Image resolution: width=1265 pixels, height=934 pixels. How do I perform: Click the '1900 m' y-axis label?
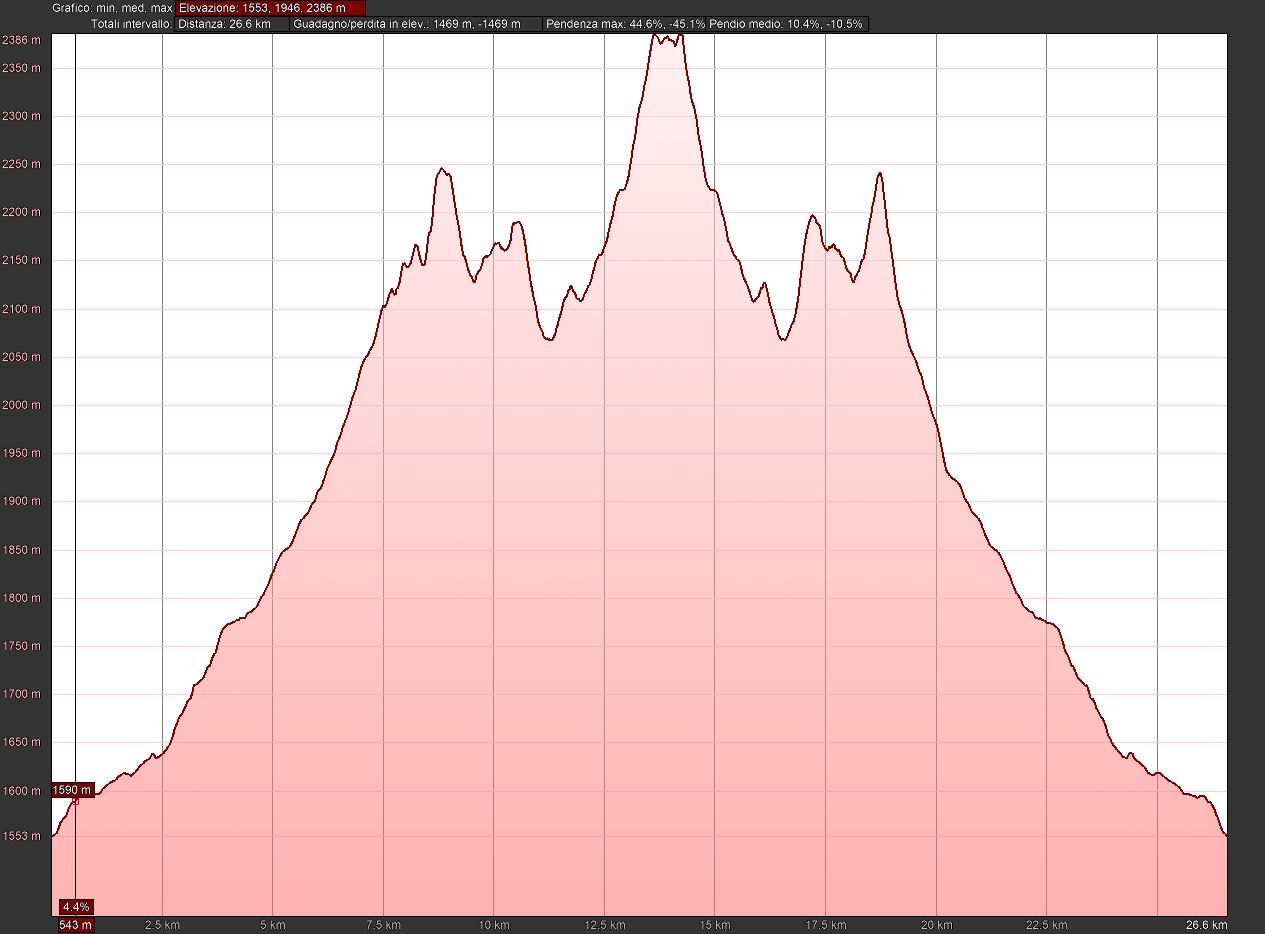click(21, 501)
